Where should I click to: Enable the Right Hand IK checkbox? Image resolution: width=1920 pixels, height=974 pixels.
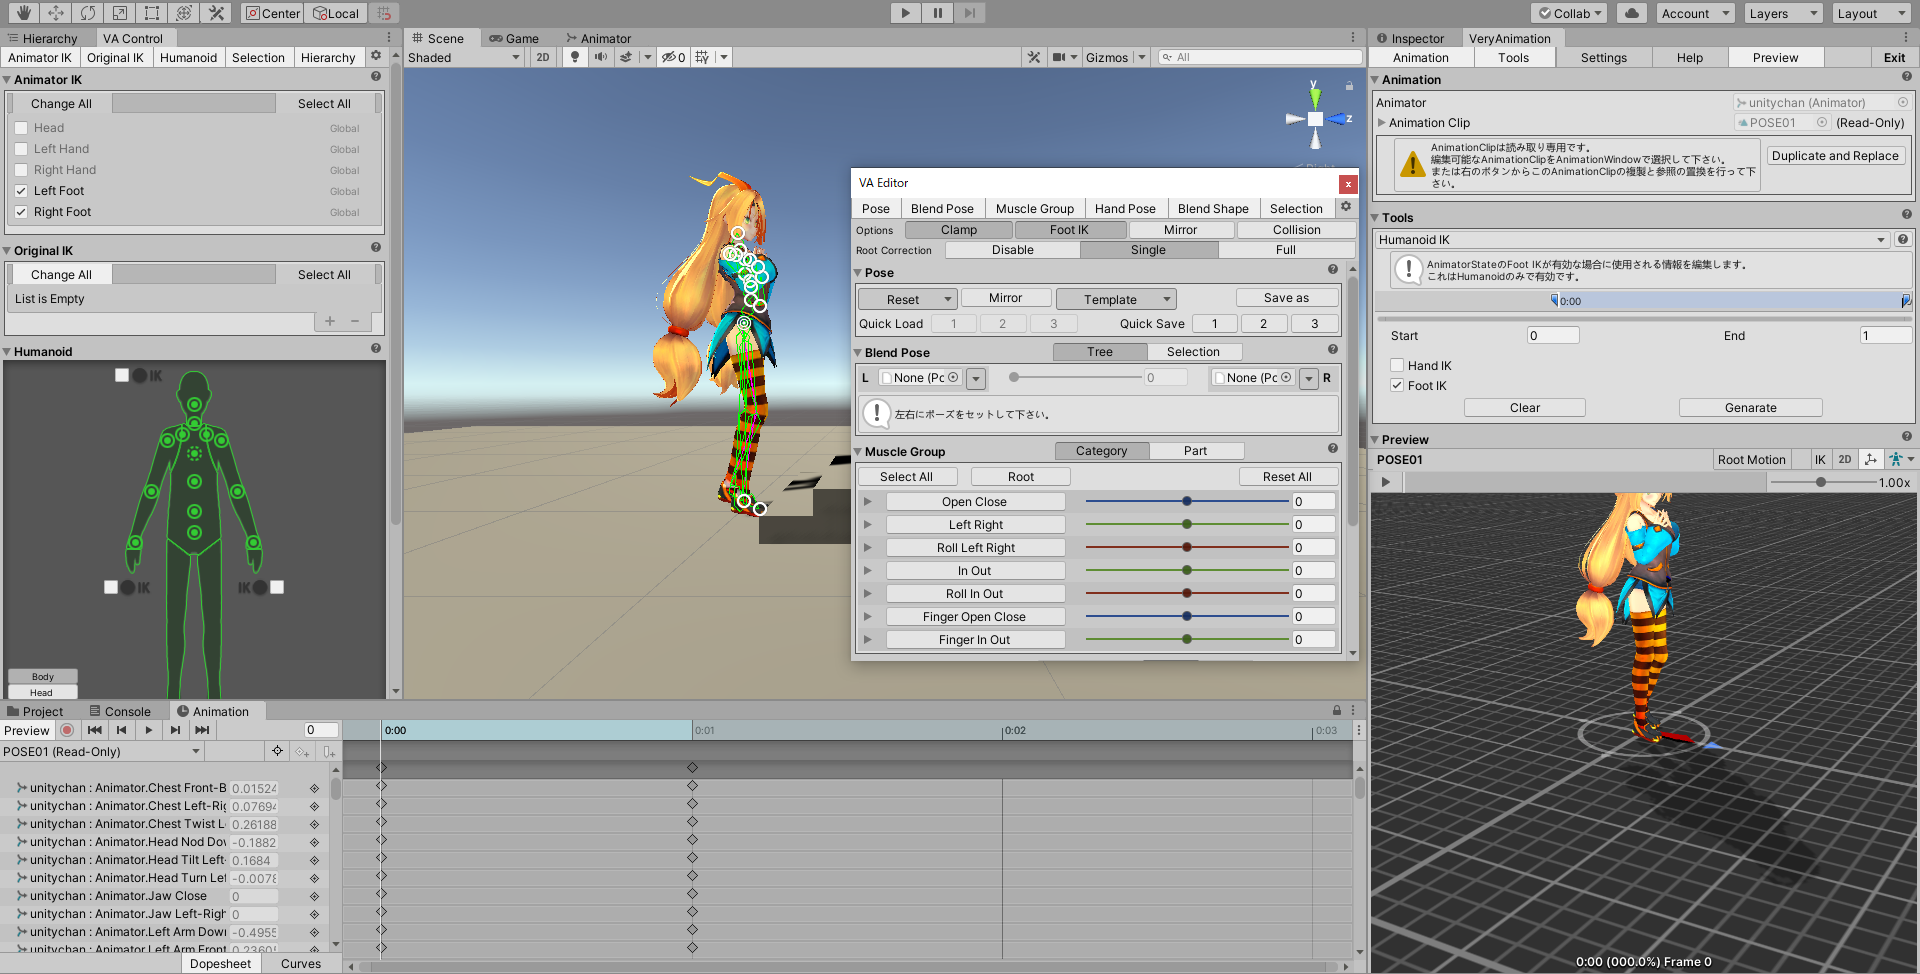[21, 170]
